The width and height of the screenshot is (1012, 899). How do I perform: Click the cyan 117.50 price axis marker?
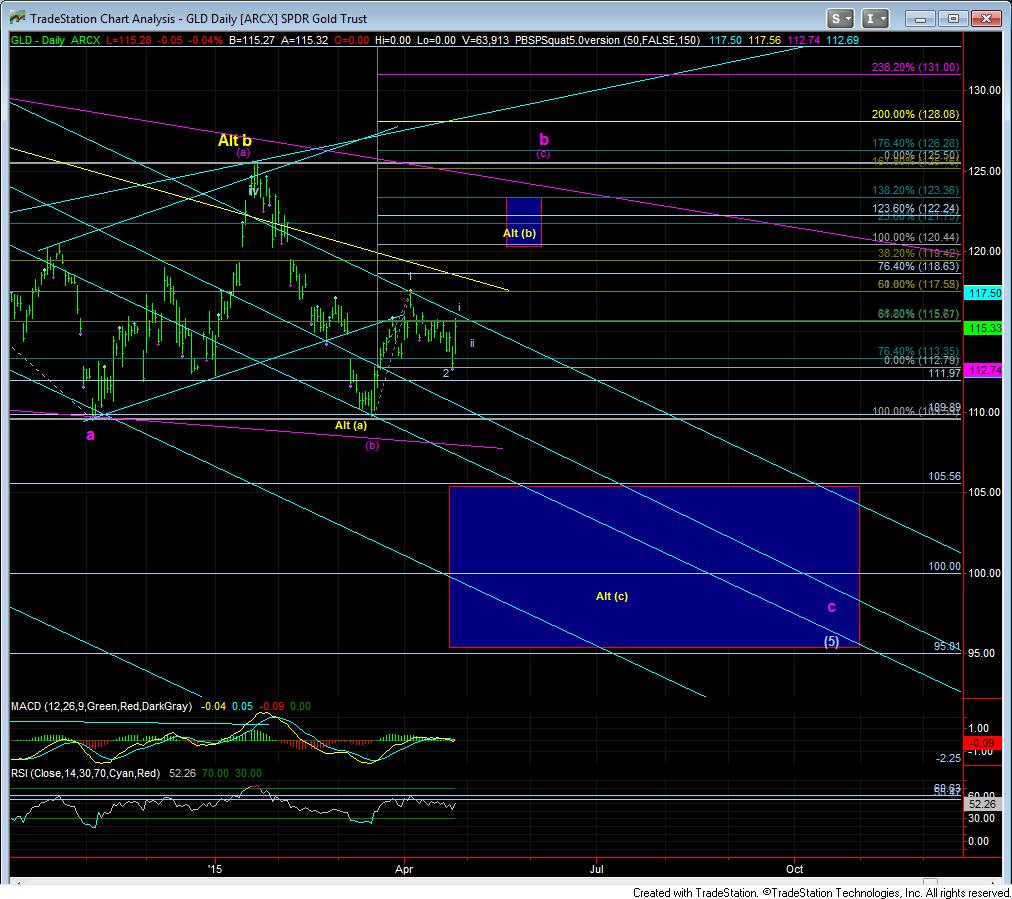[982, 293]
